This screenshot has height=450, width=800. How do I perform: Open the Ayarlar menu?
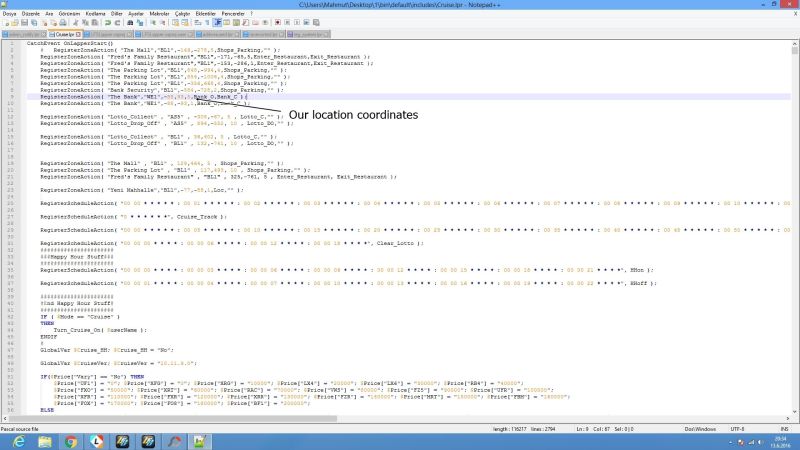(136, 14)
